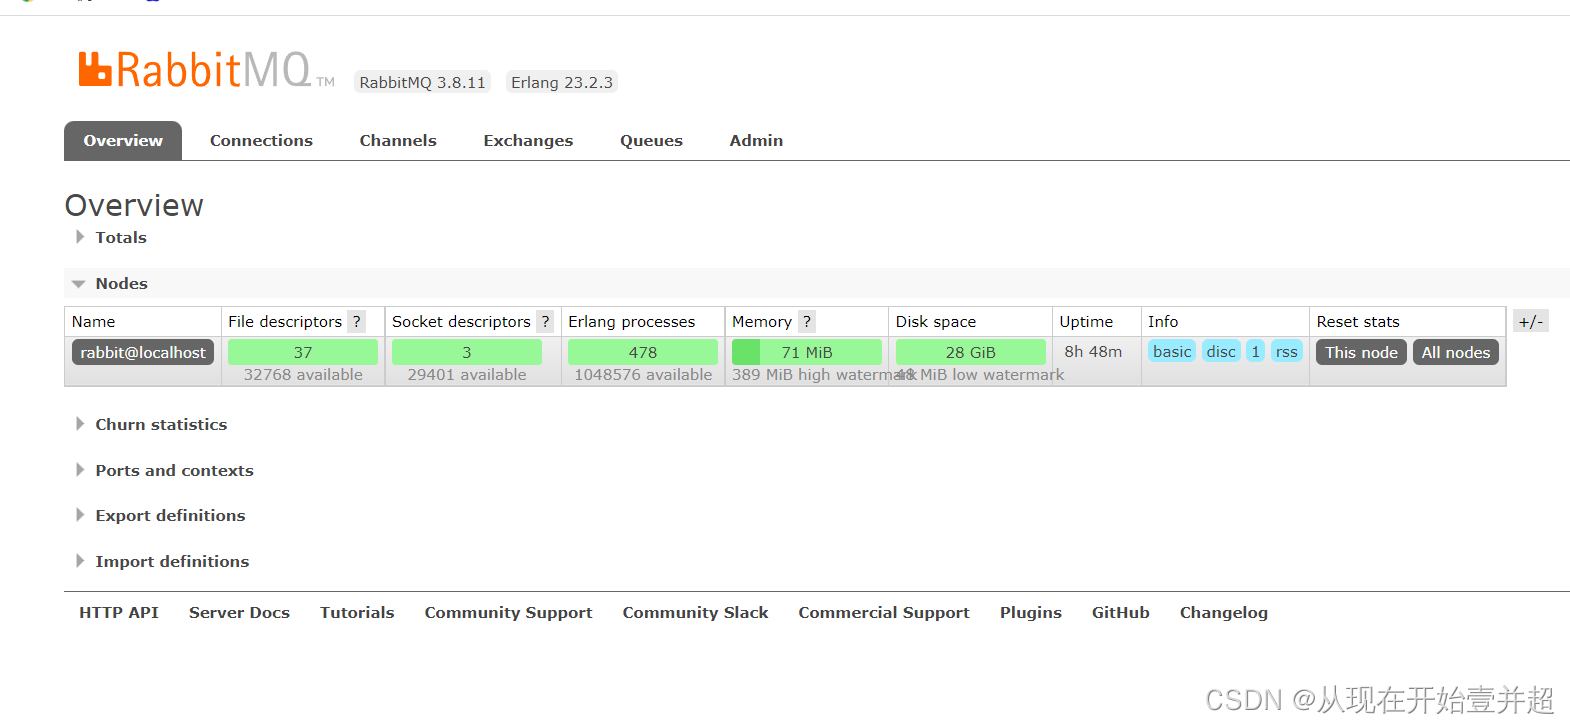Click the Name column header
Screen dimensions: 1570x724
(93, 321)
